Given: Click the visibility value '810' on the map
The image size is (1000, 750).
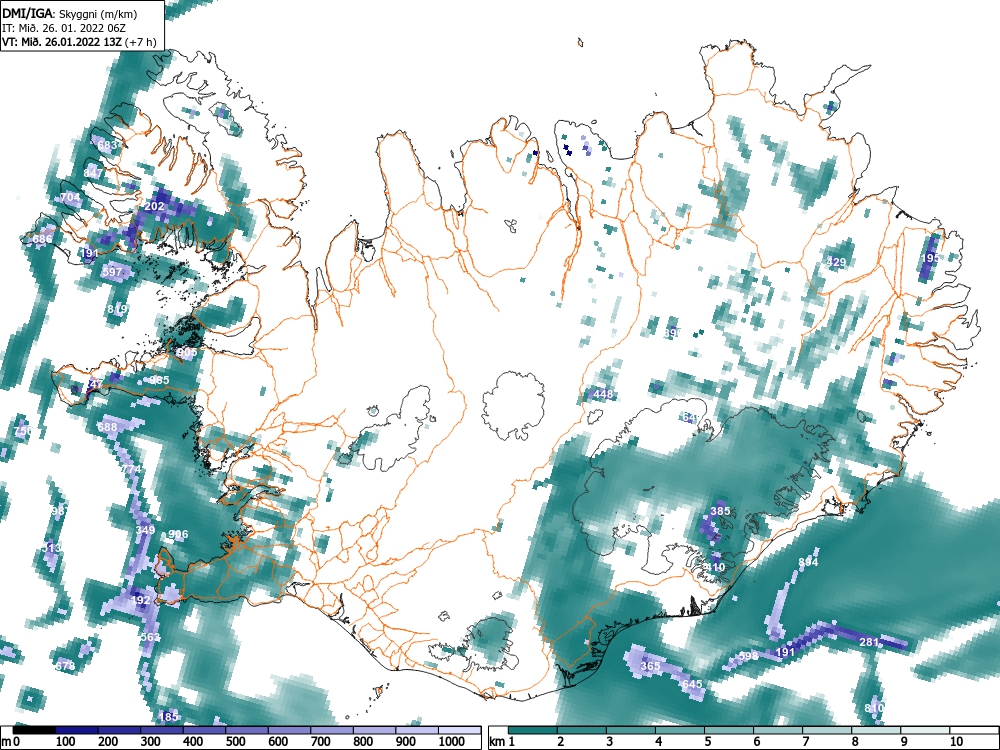Looking at the screenshot, I should (874, 709).
